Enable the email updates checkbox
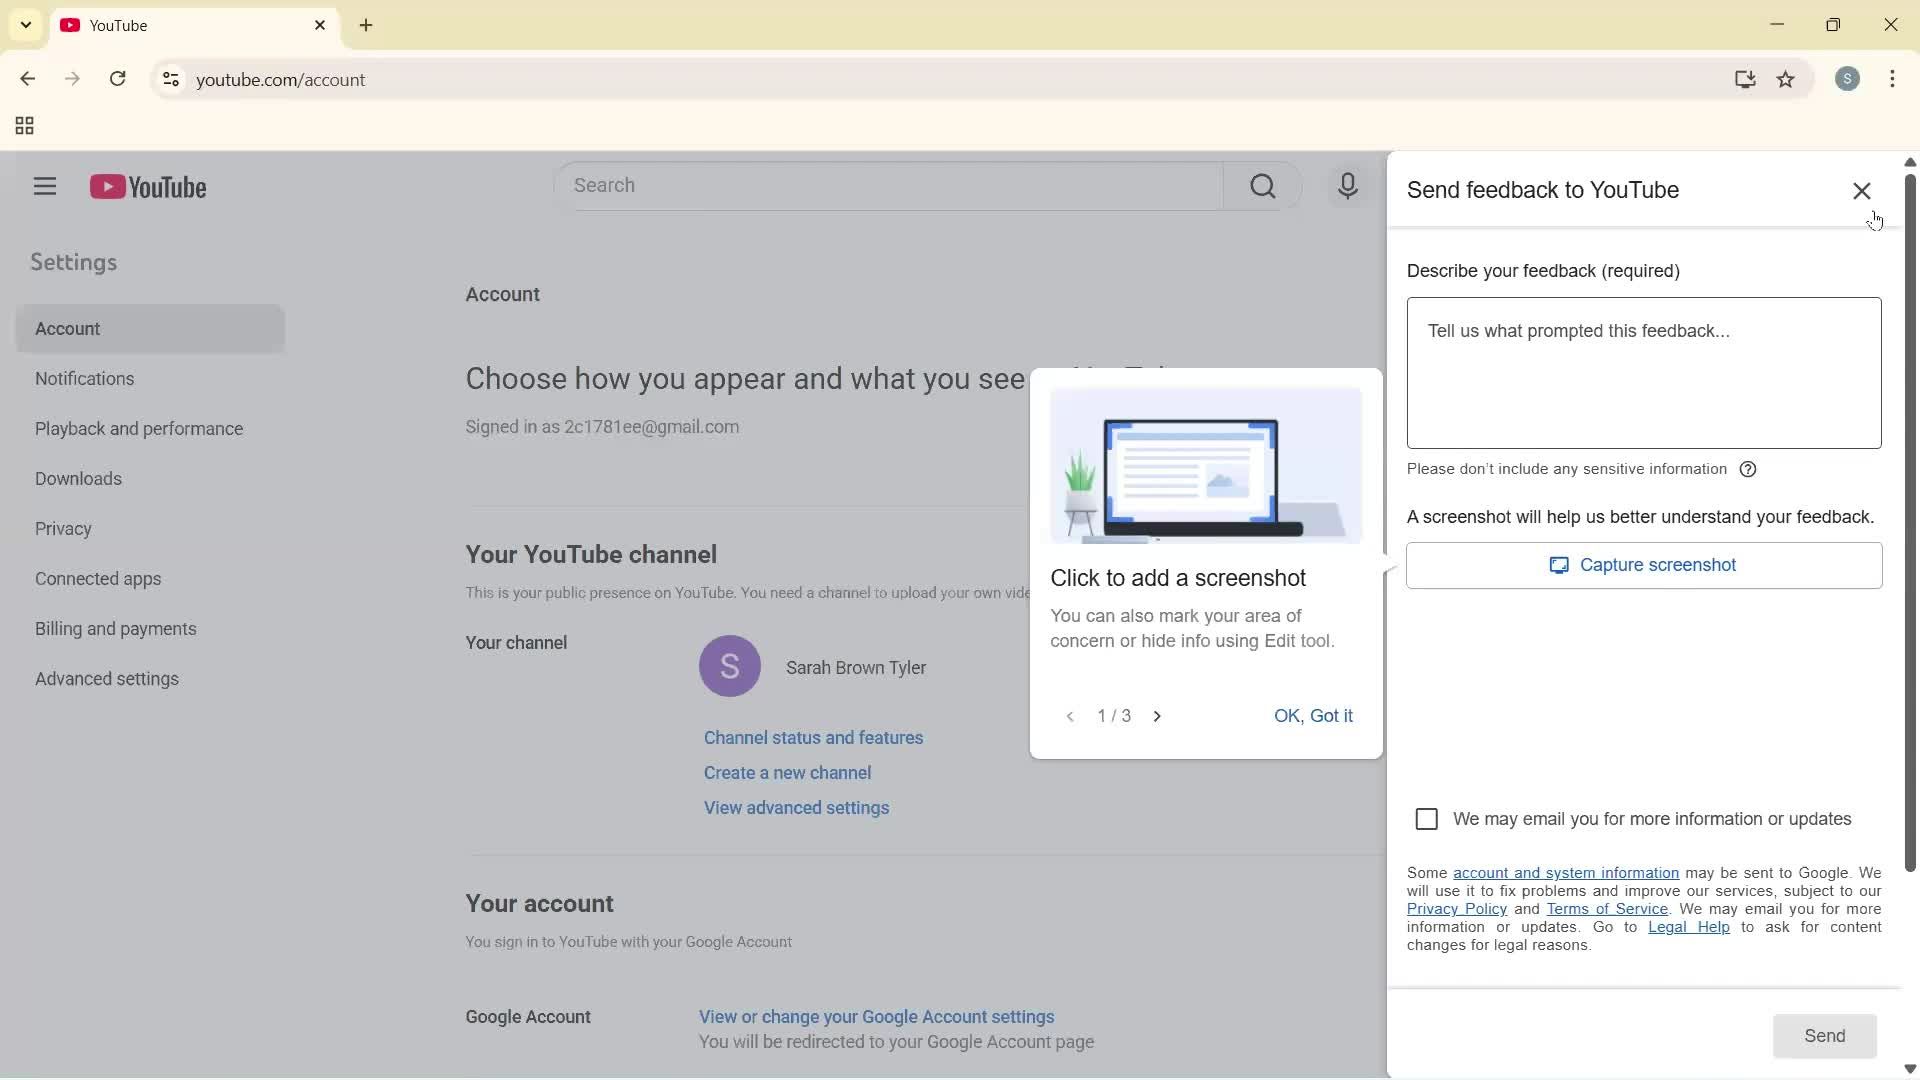The width and height of the screenshot is (1920, 1080). coord(1427,818)
